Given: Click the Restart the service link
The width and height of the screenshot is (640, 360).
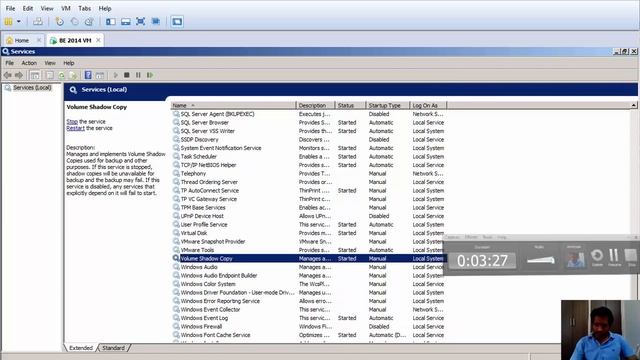Looking at the screenshot, I should click(x=76, y=128).
